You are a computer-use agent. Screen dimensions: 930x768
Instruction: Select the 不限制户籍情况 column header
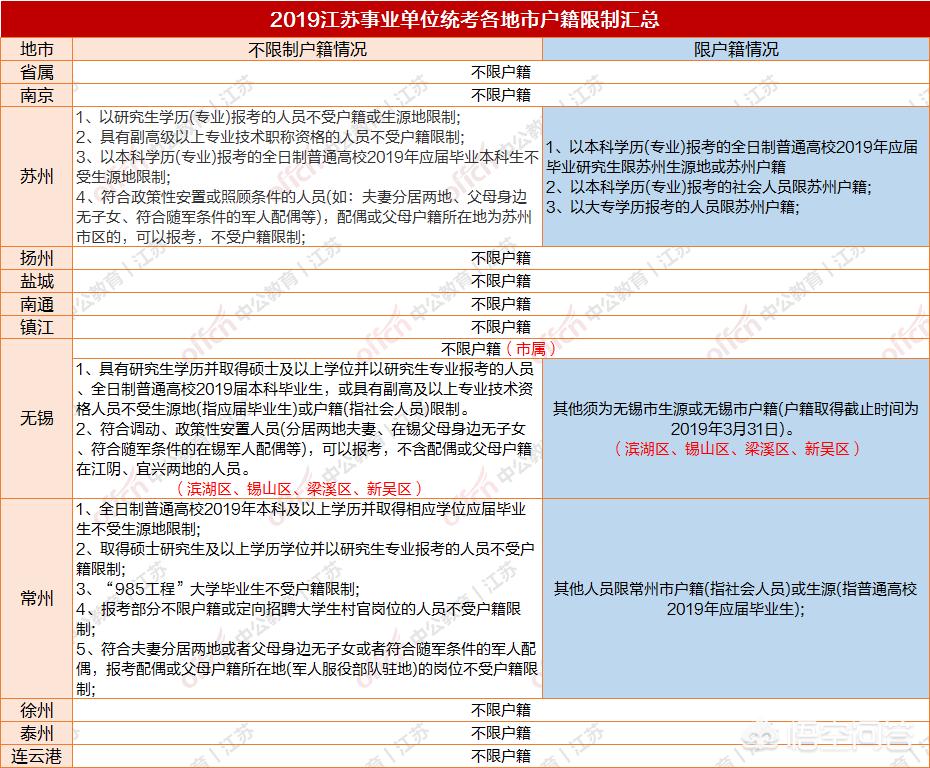point(307,50)
